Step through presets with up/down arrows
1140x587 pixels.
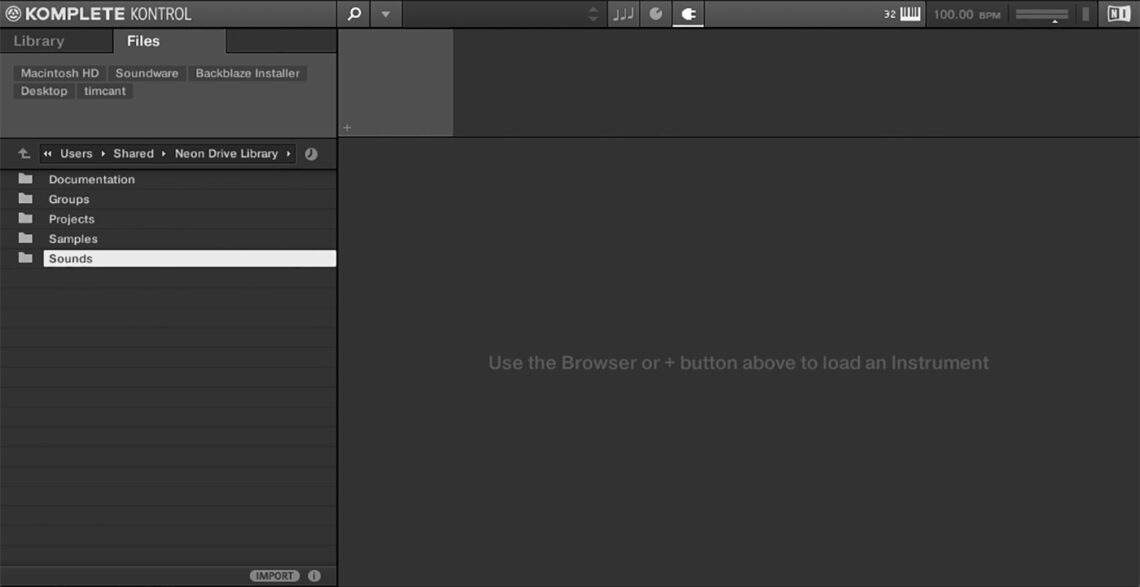tap(592, 14)
